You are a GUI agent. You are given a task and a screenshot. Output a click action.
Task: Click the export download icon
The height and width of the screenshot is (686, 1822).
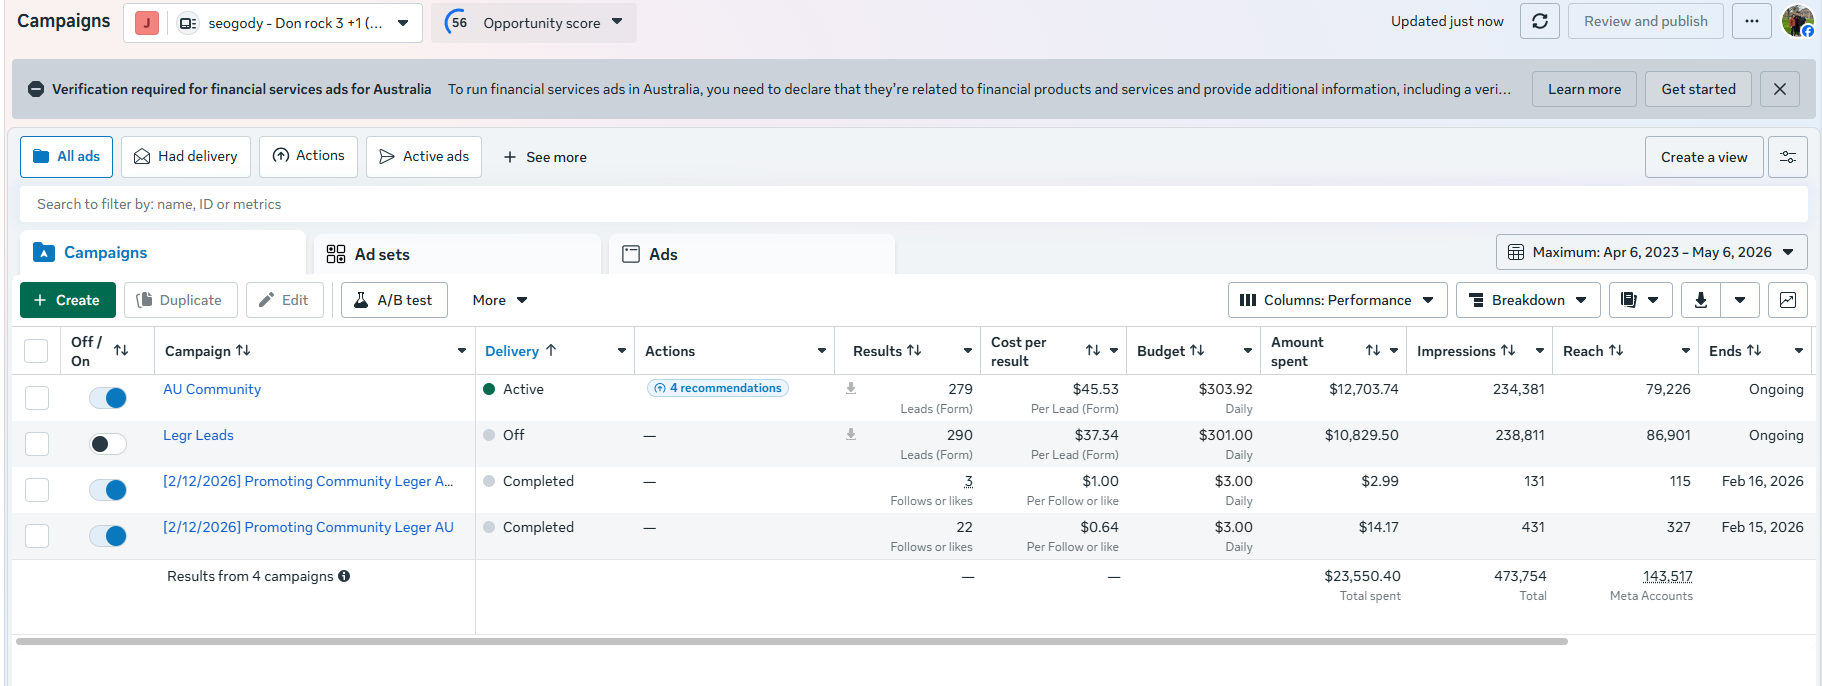coord(1700,300)
